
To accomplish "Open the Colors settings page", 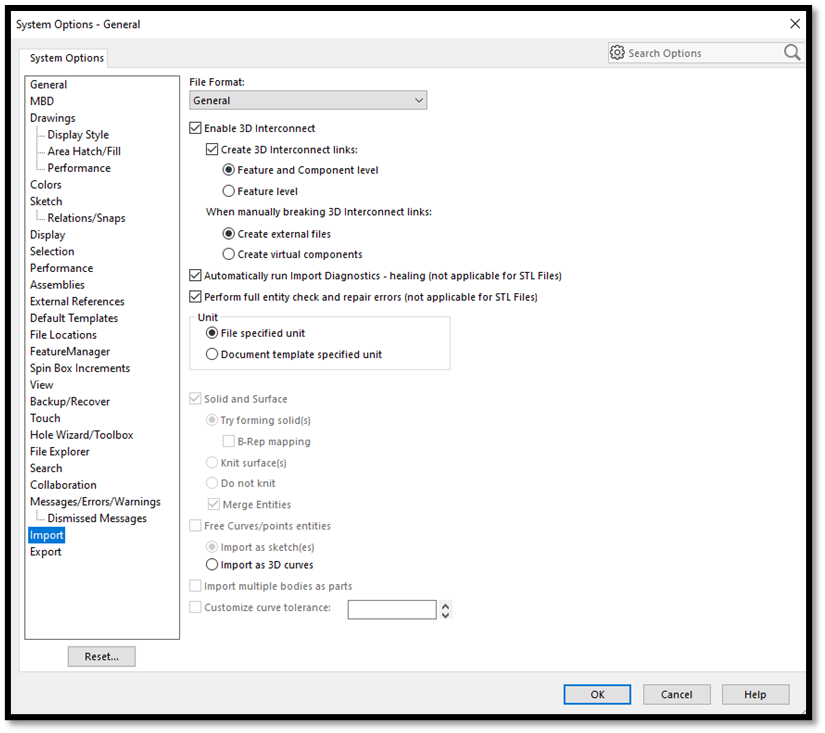I will point(45,184).
